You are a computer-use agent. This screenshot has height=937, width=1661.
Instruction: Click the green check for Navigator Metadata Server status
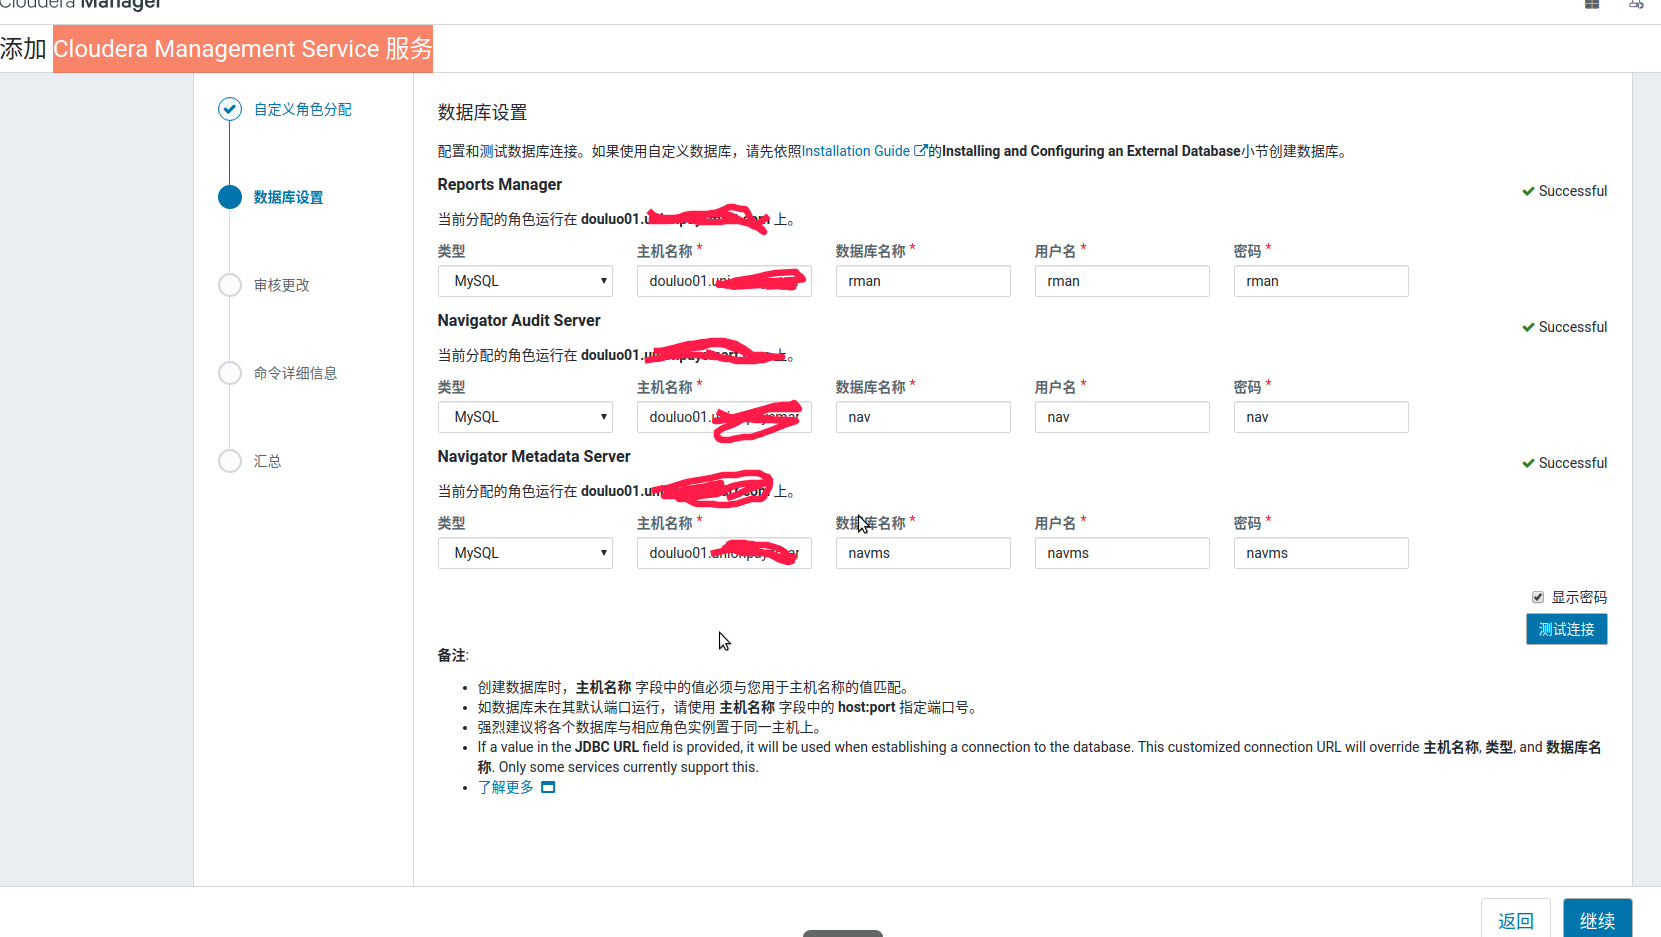1528,463
